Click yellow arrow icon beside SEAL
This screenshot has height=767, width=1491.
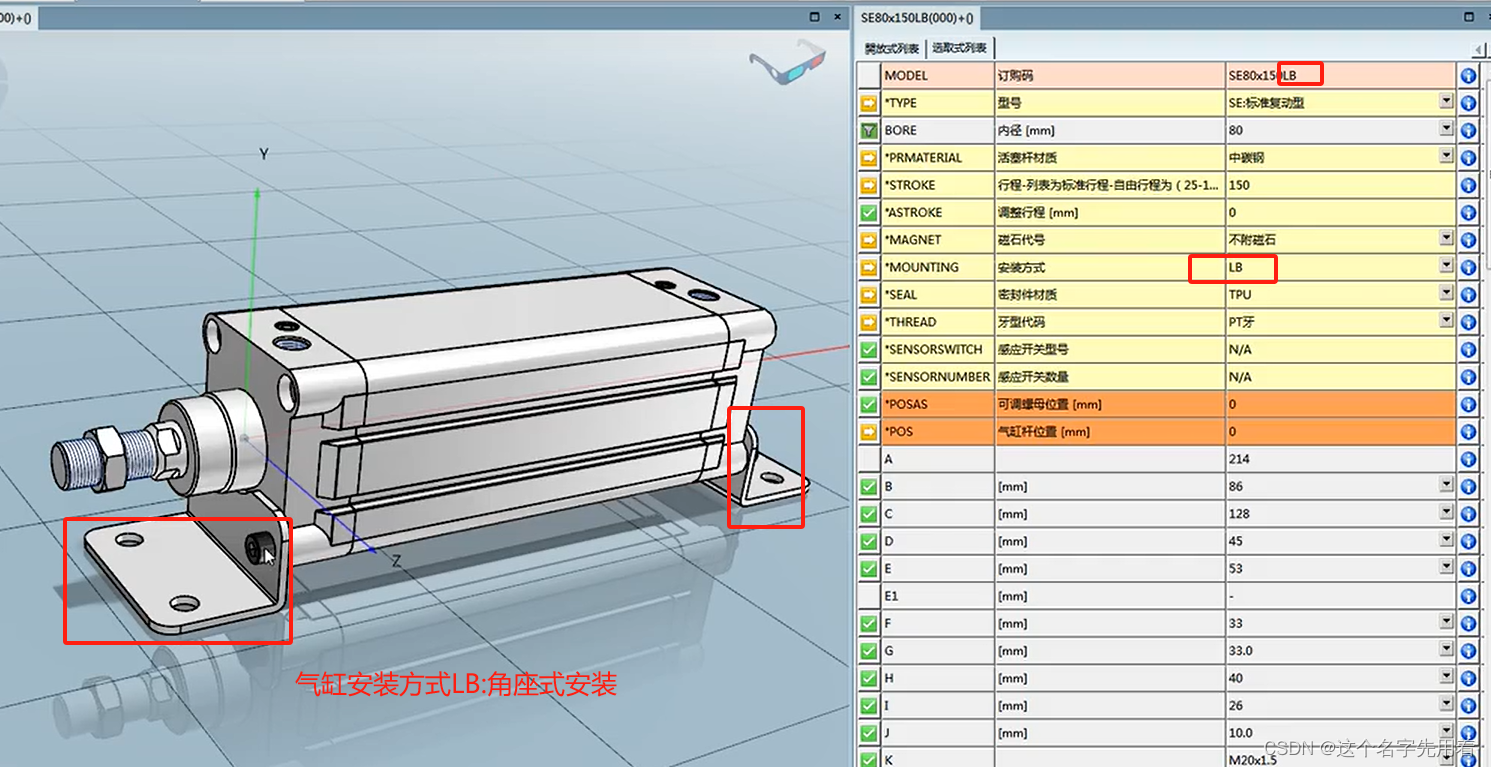868,295
